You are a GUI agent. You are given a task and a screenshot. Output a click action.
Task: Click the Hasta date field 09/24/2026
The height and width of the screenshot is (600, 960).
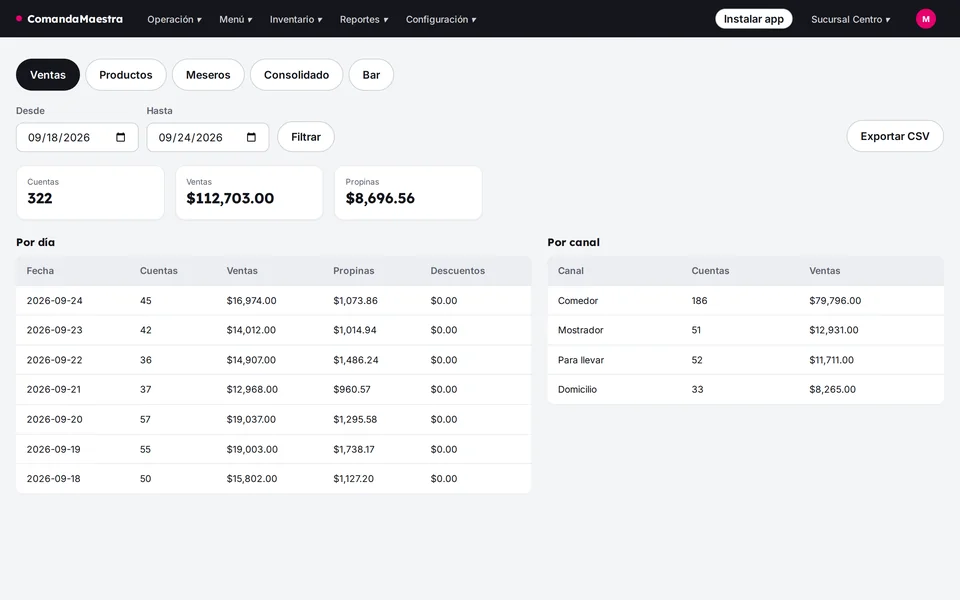point(208,137)
